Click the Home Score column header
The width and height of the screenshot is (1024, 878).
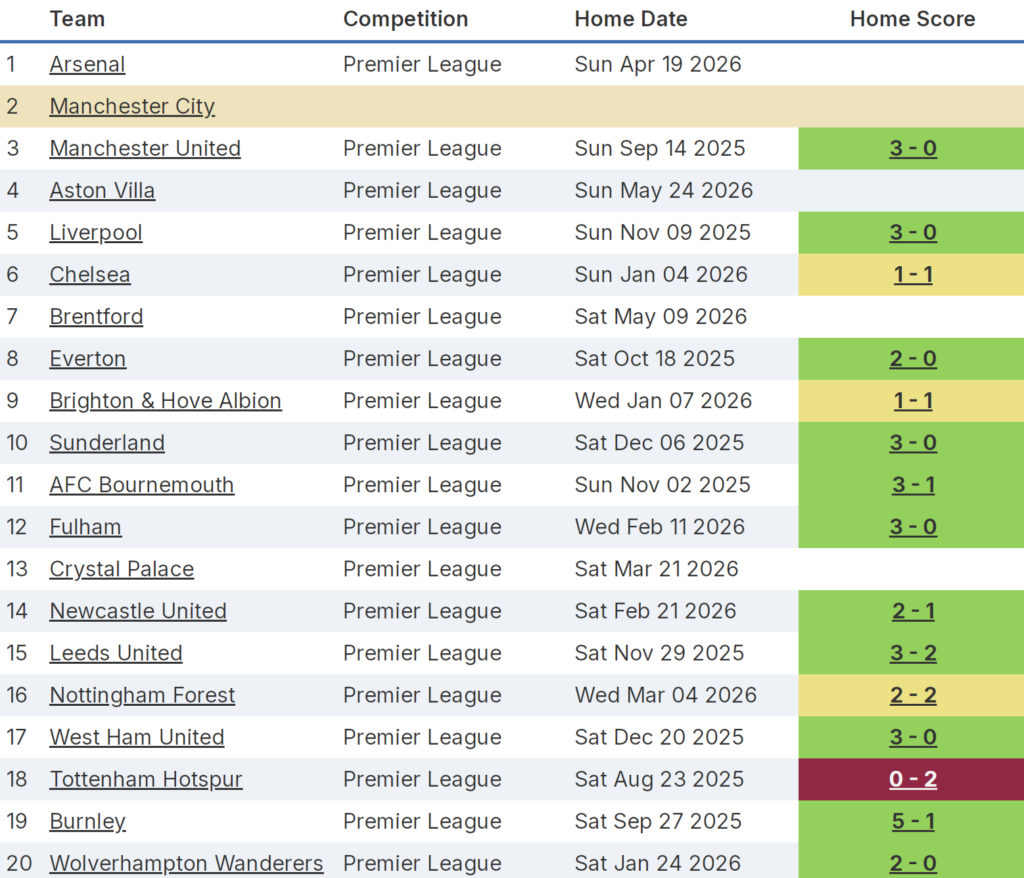(x=912, y=19)
